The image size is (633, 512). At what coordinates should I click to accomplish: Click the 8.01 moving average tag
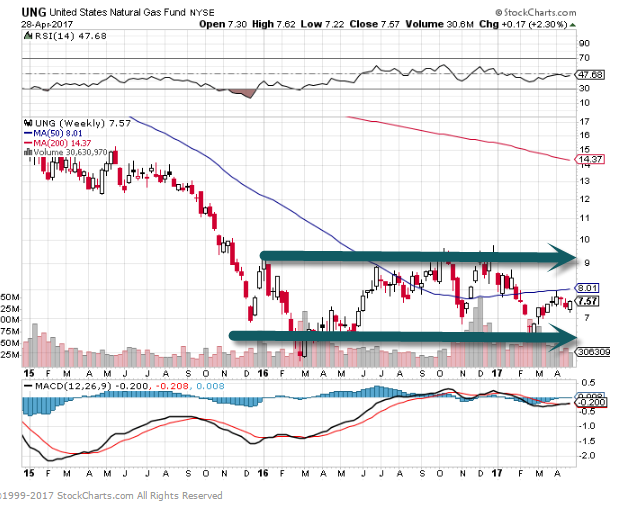pyautogui.click(x=587, y=288)
